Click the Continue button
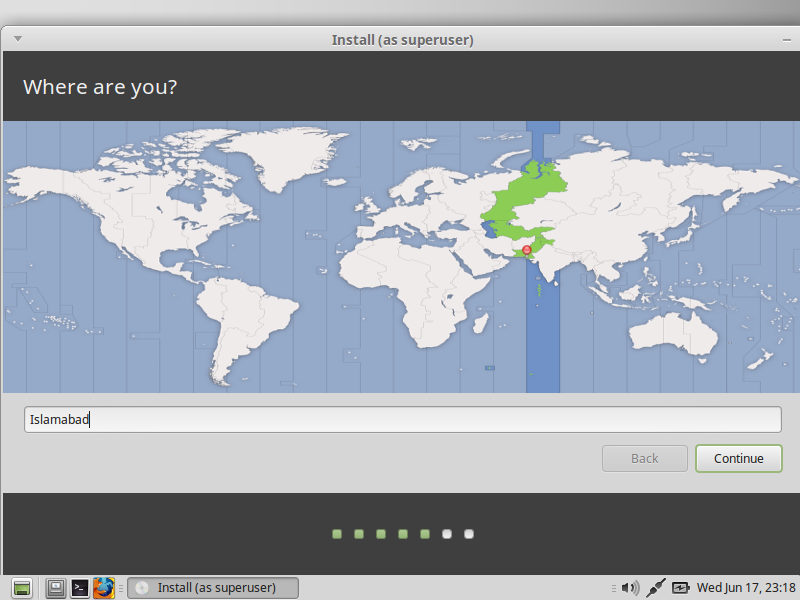 pos(738,458)
